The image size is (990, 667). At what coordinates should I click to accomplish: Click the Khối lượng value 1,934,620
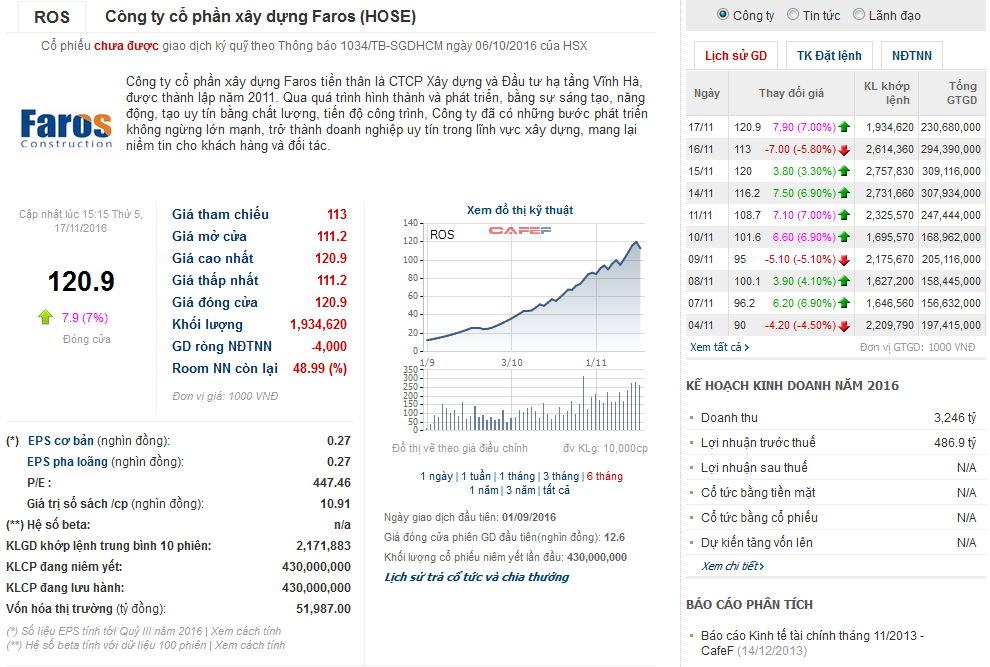[318, 325]
